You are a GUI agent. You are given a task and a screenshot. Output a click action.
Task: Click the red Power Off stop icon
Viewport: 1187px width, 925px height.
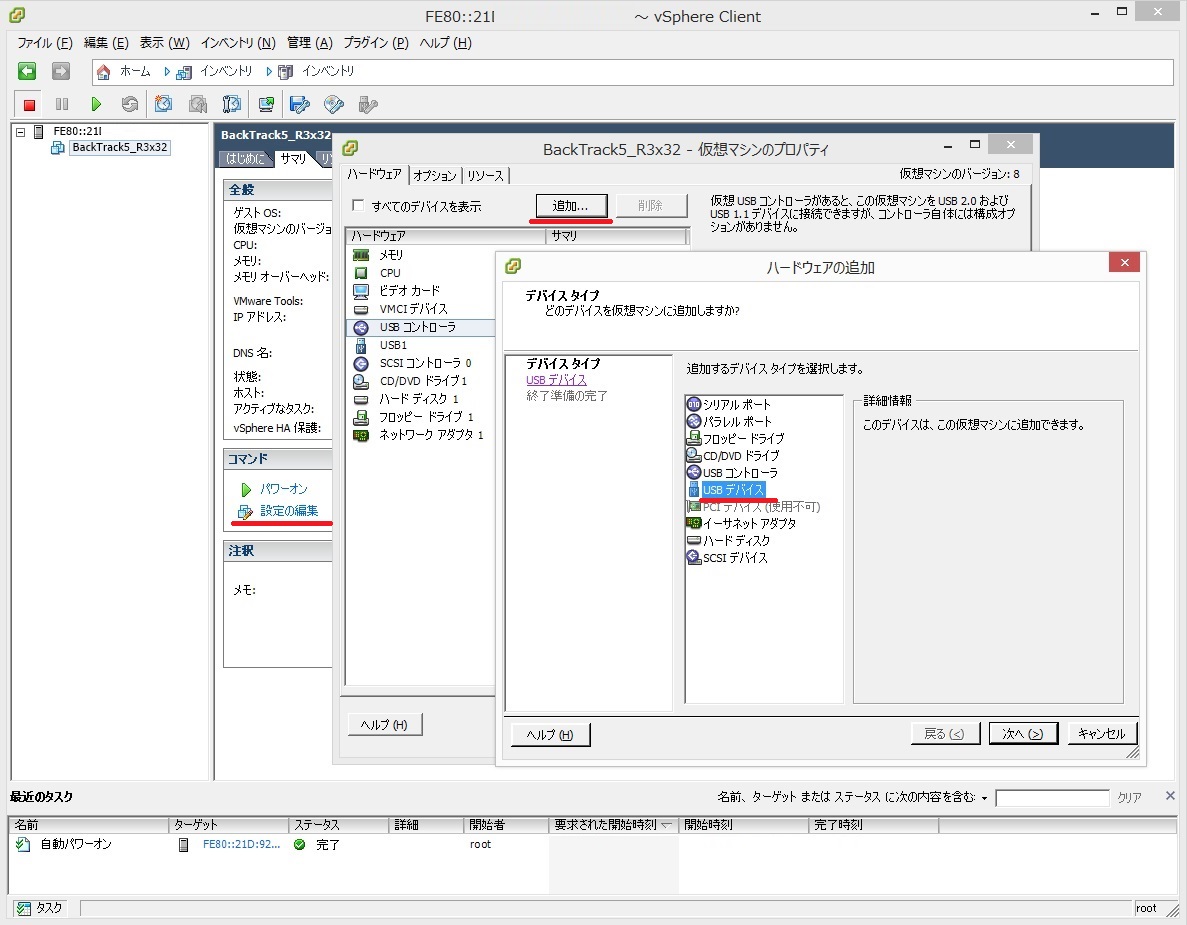click(29, 104)
